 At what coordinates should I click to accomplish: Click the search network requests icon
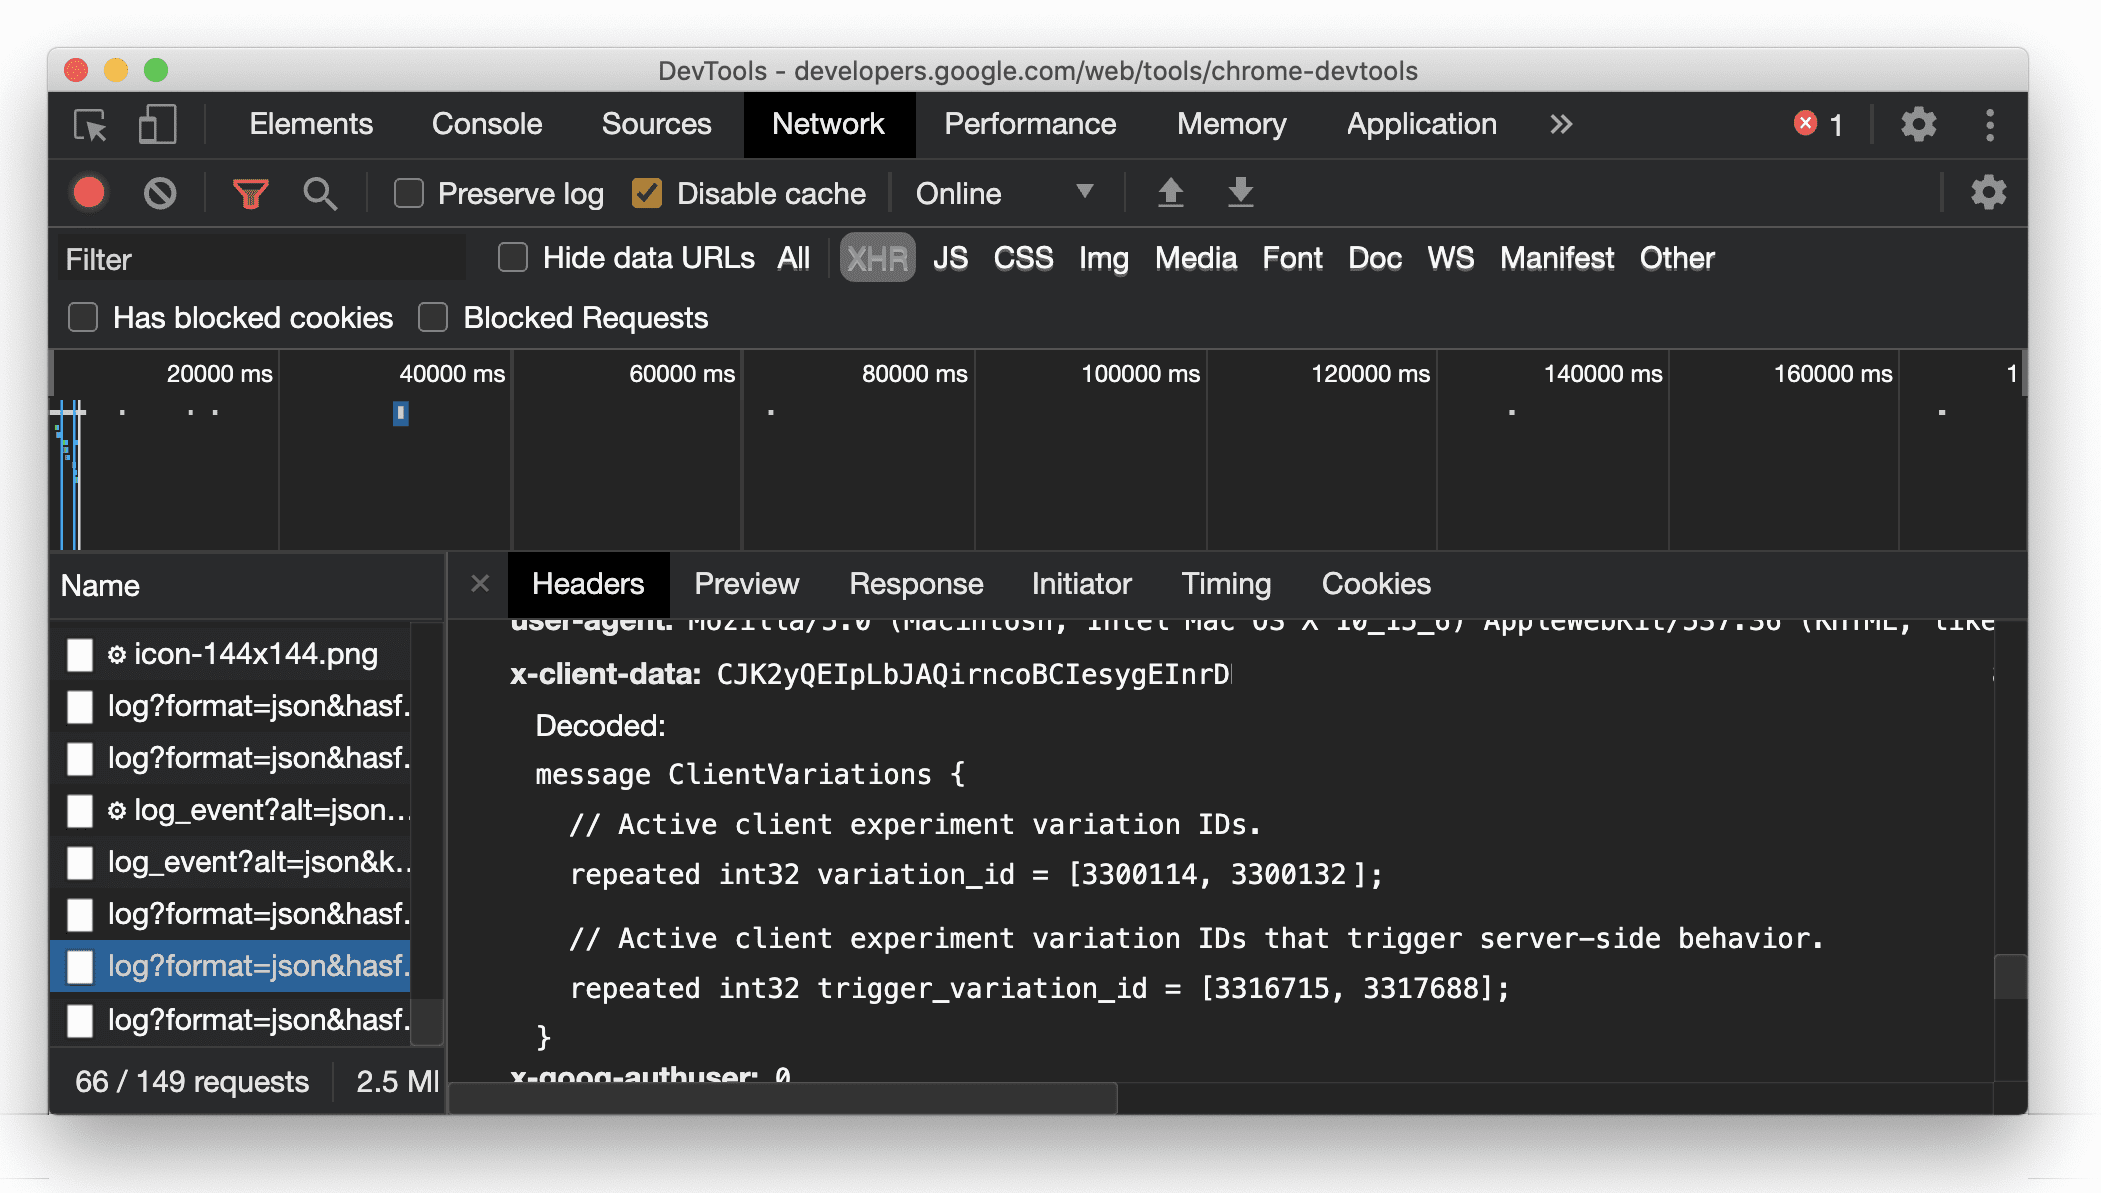coord(320,192)
